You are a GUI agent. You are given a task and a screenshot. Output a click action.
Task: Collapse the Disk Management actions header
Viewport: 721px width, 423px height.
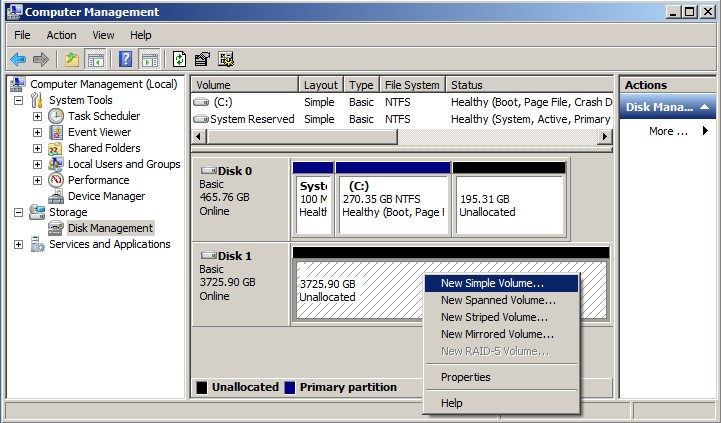pyautogui.click(x=704, y=107)
